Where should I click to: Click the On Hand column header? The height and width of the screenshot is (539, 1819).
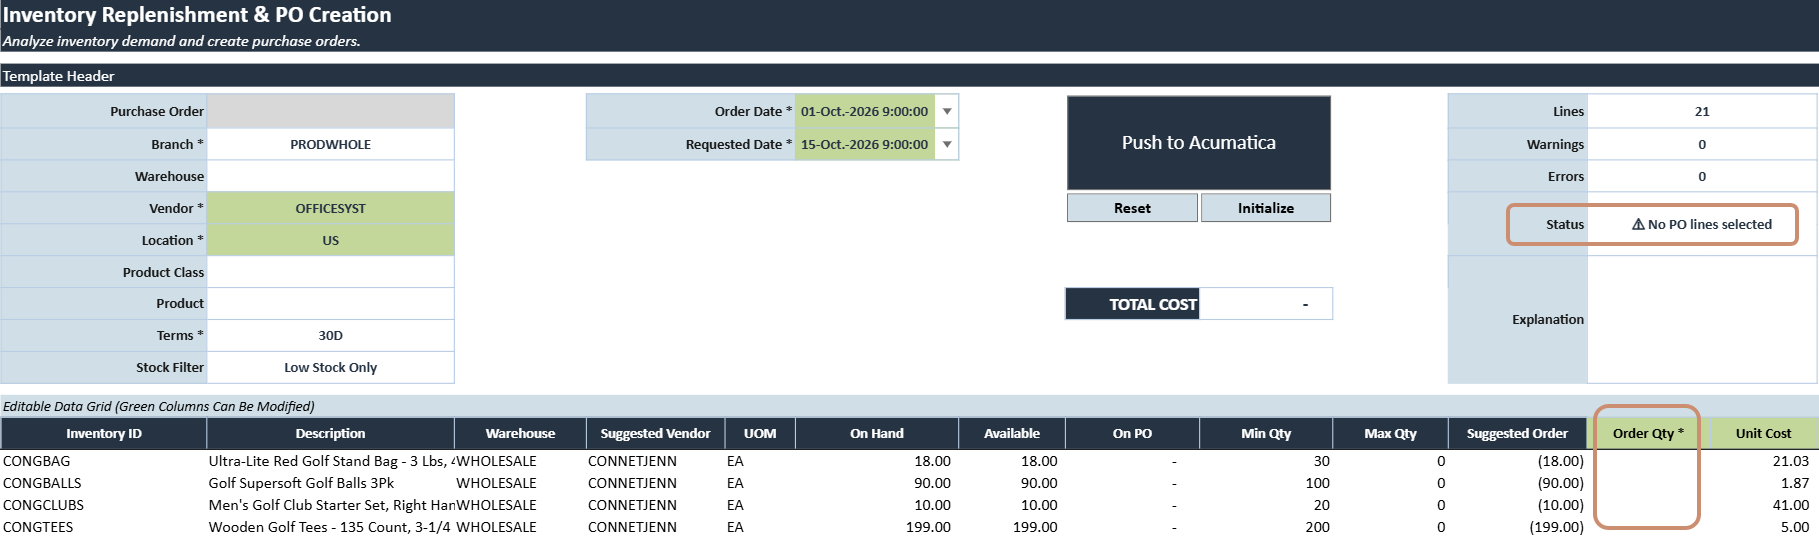[x=877, y=433]
